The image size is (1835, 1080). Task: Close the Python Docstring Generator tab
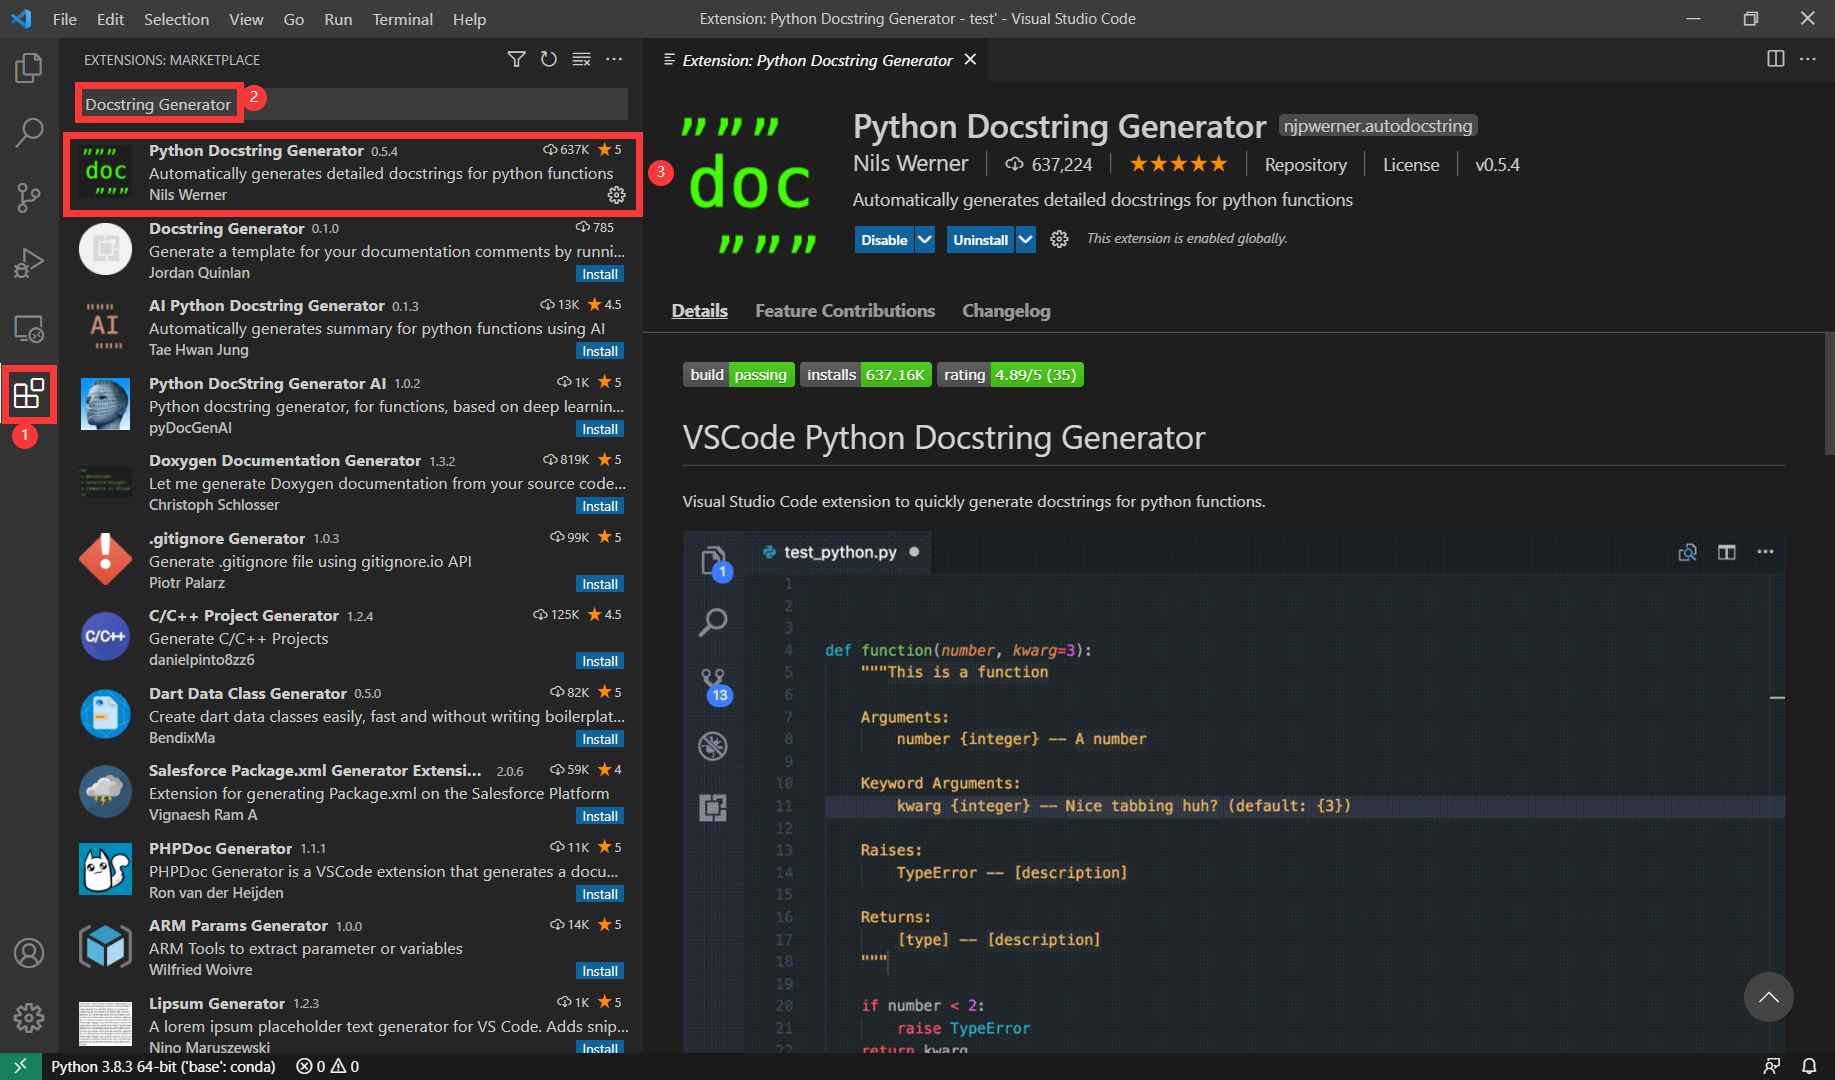pos(970,60)
